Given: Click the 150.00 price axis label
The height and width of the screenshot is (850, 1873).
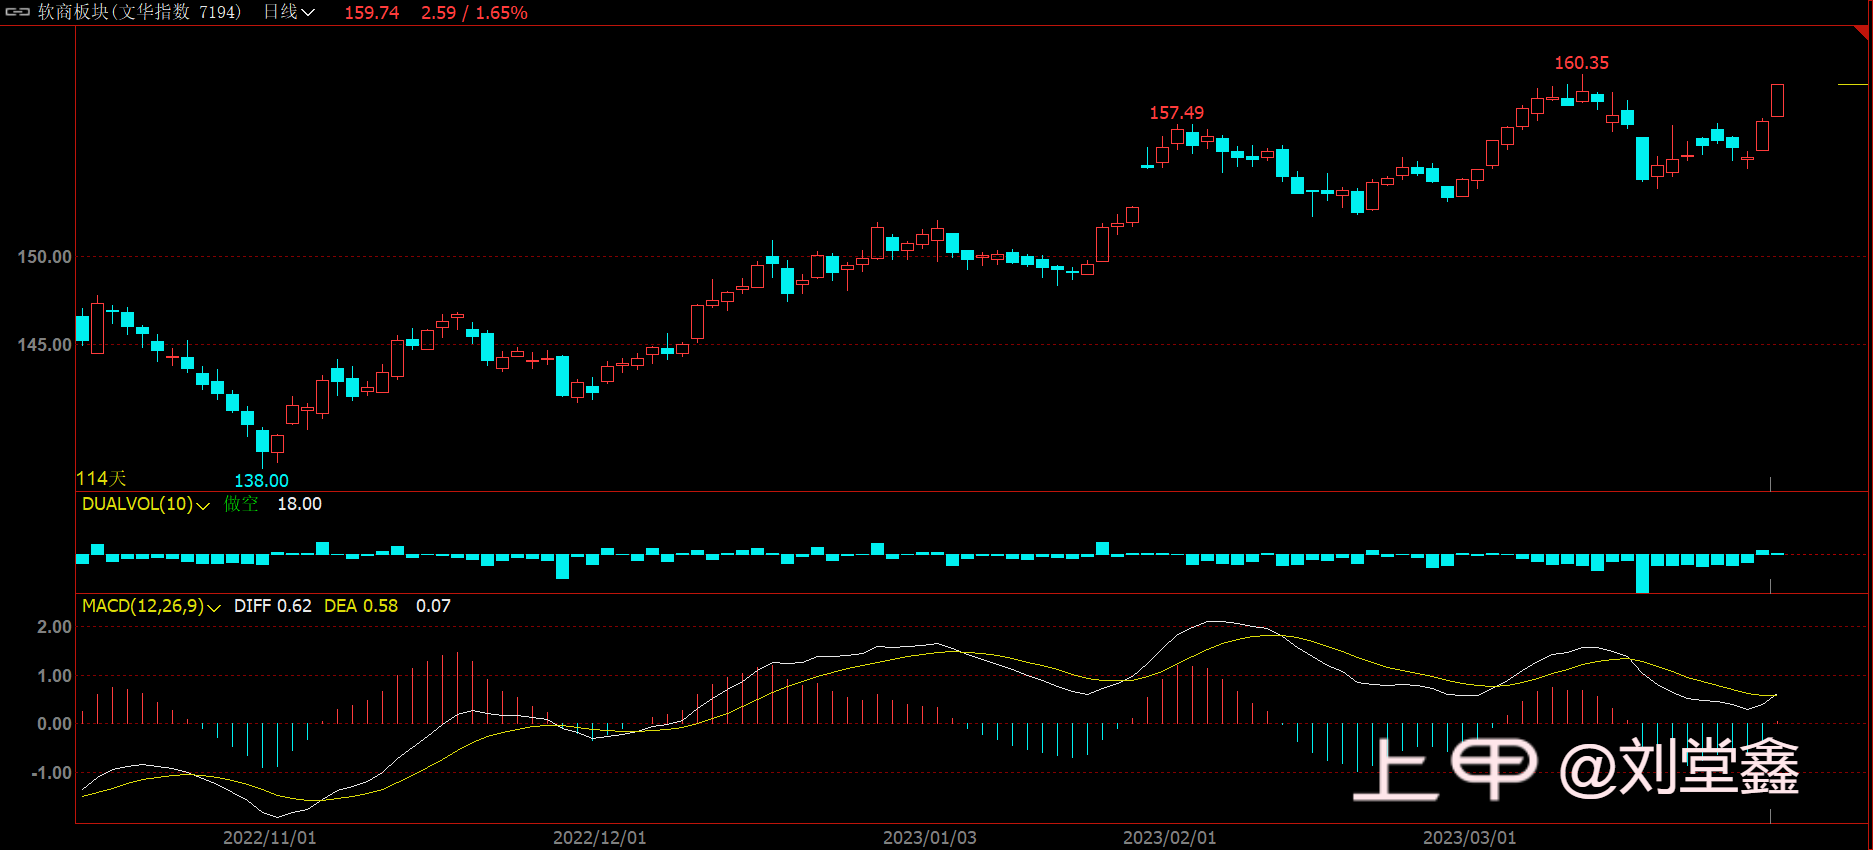Looking at the screenshot, I should (x=44, y=257).
